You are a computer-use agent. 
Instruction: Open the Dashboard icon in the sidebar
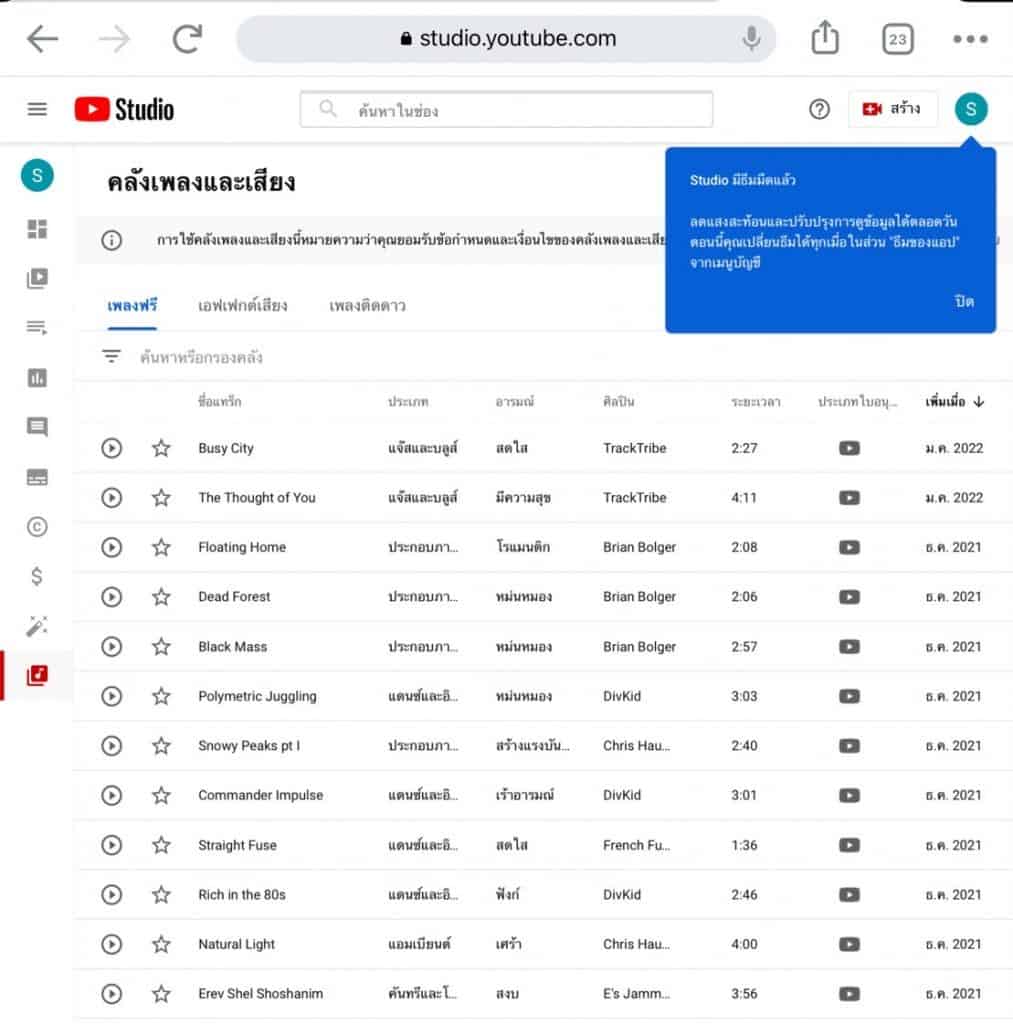(x=37, y=230)
